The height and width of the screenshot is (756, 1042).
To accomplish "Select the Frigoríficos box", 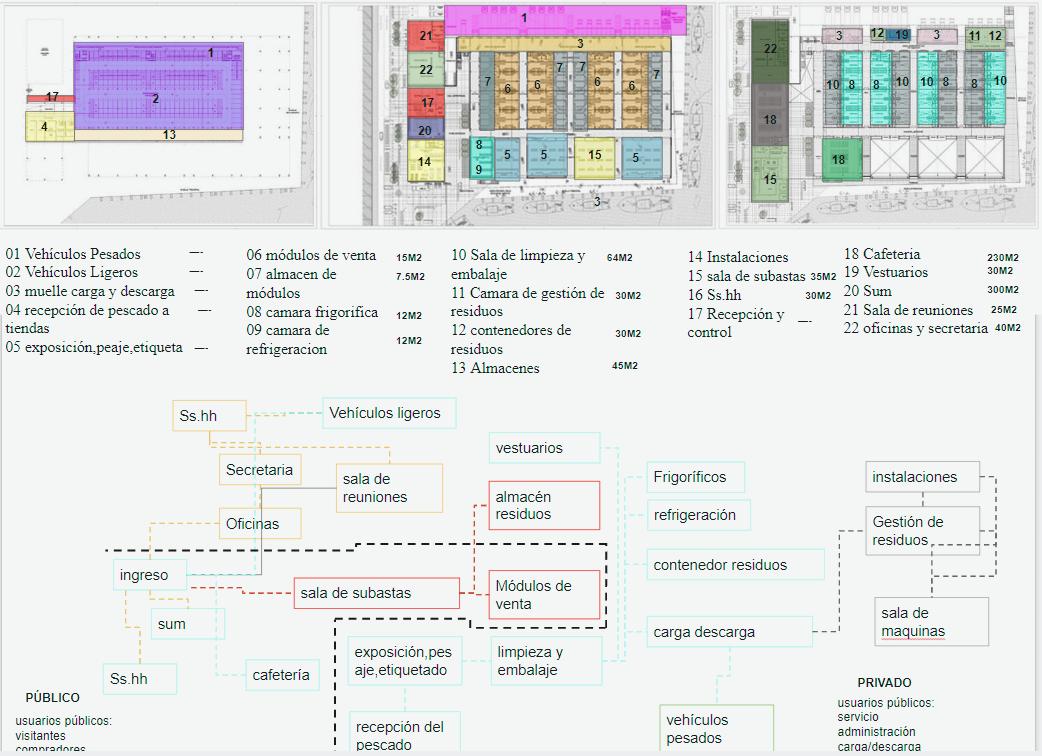I will coord(695,477).
